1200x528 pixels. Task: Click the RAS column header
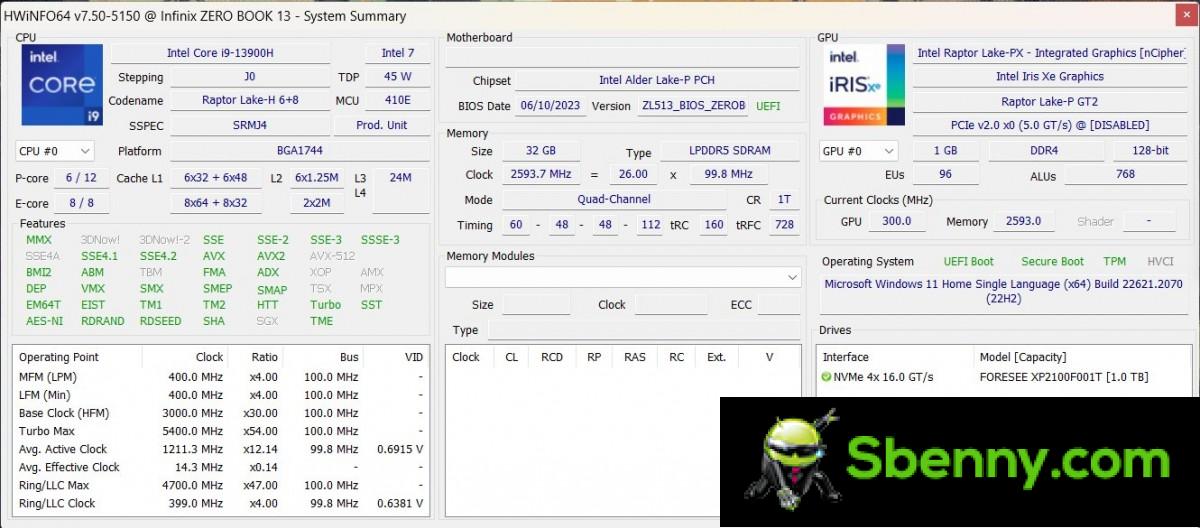(x=634, y=357)
